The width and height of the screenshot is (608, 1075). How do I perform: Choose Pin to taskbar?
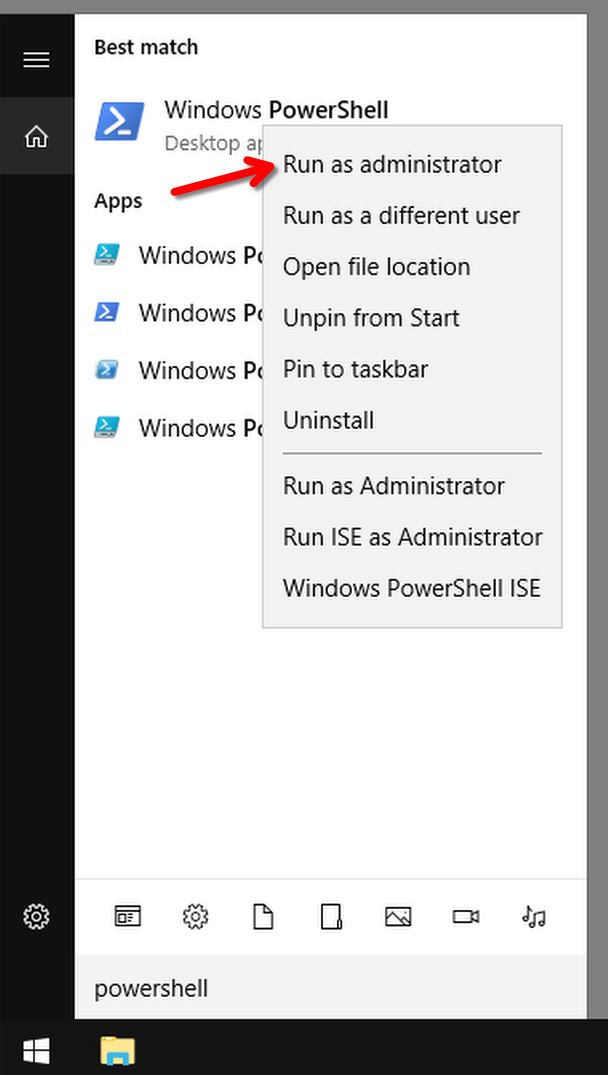pyautogui.click(x=355, y=369)
